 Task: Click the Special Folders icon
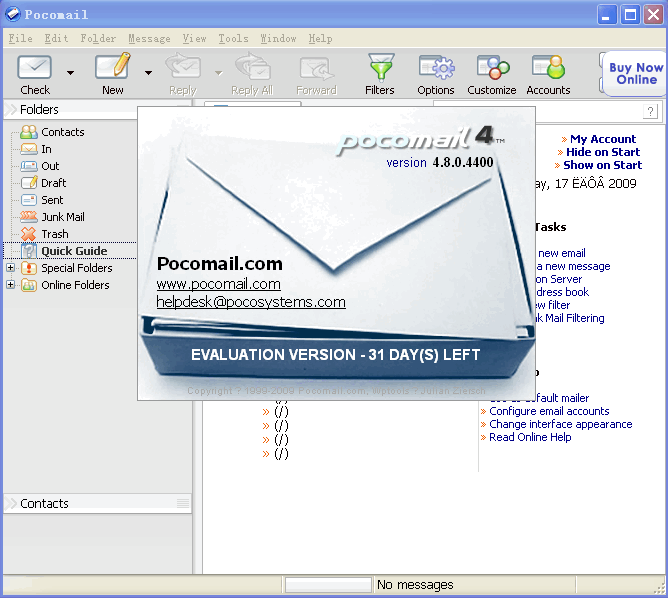29,268
